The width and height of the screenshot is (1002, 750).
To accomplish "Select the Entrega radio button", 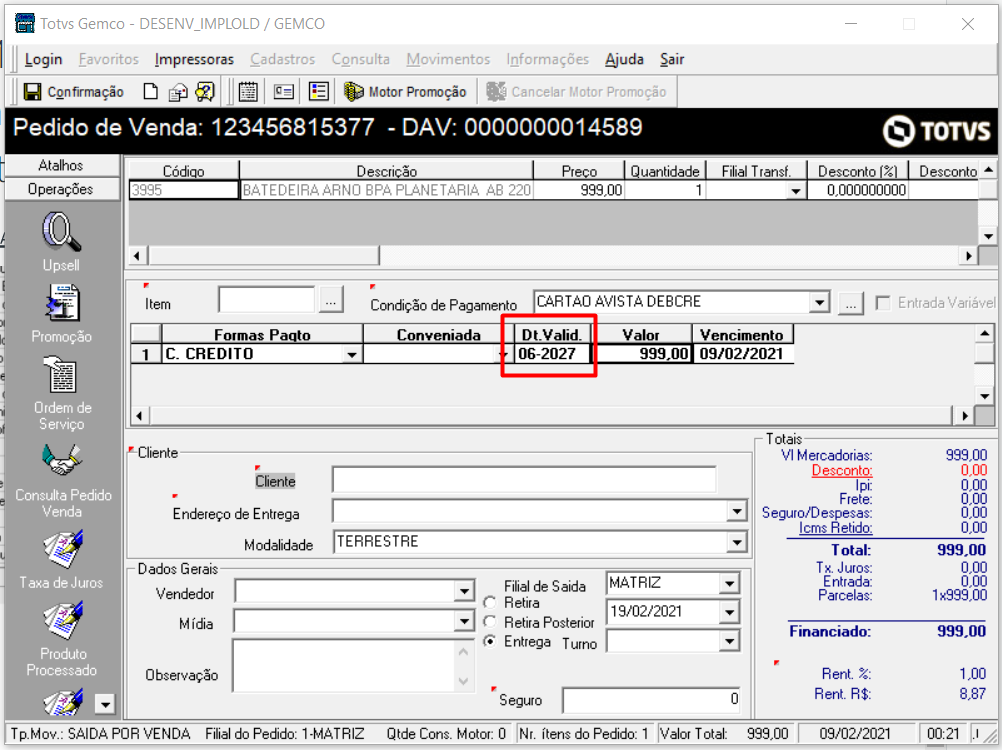I will (490, 641).
